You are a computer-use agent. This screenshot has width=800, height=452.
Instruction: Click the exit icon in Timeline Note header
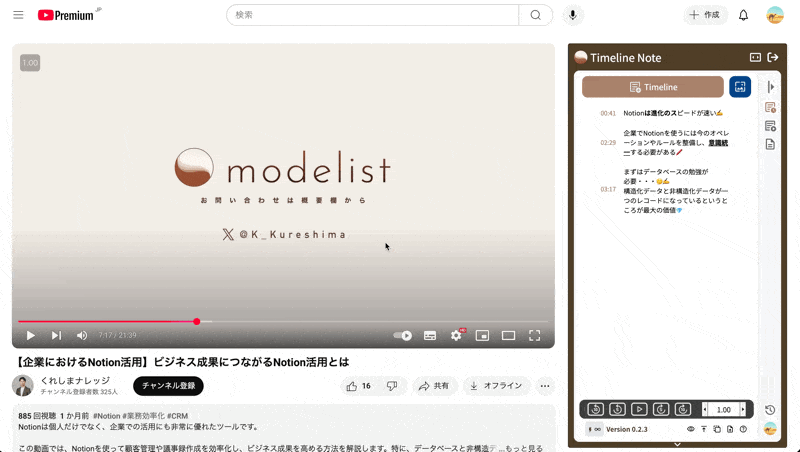[773, 57]
